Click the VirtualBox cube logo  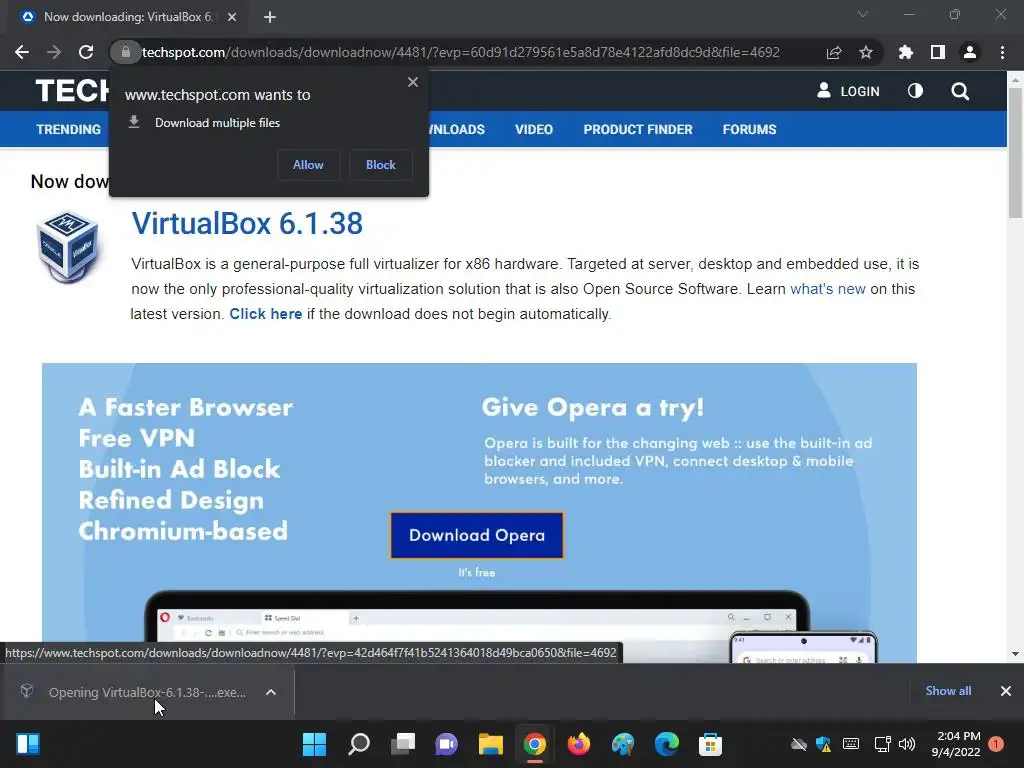click(x=68, y=246)
